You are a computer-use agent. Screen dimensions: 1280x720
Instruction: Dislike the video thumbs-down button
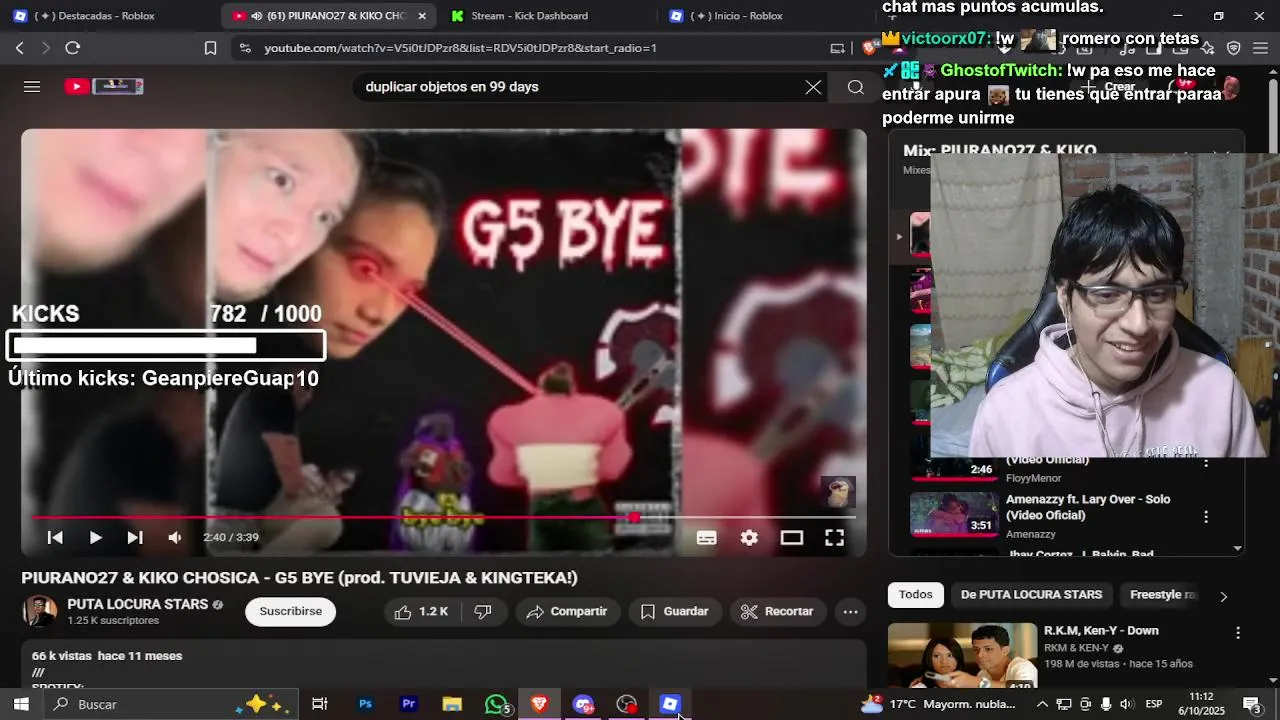point(483,612)
